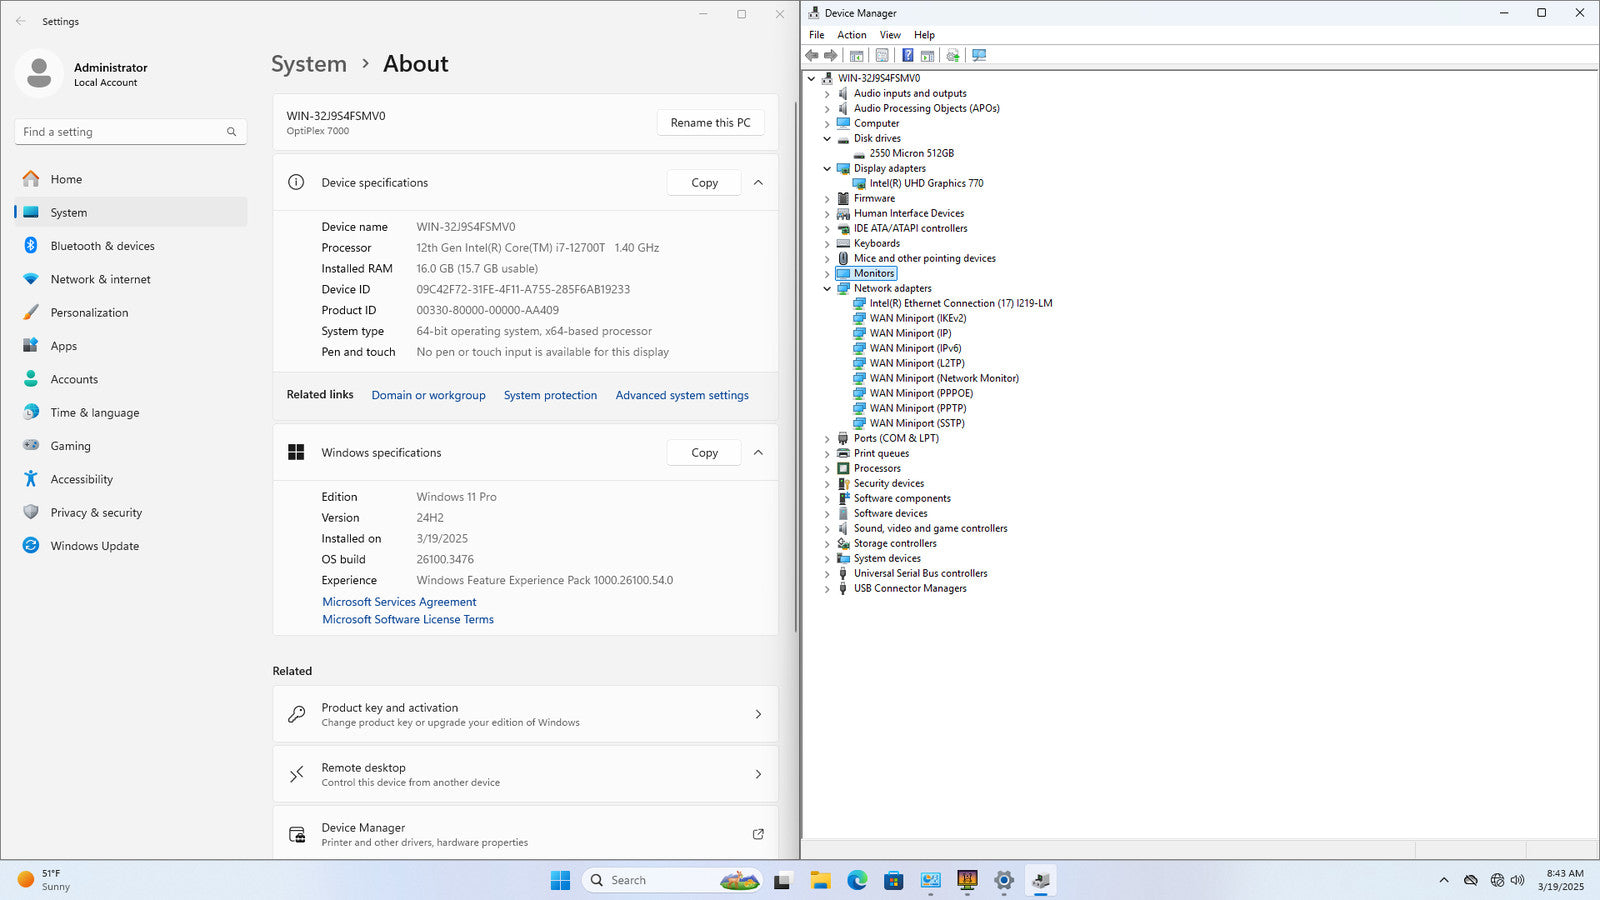Open the File menu in Device Manager
The height and width of the screenshot is (900, 1600).
click(x=817, y=35)
